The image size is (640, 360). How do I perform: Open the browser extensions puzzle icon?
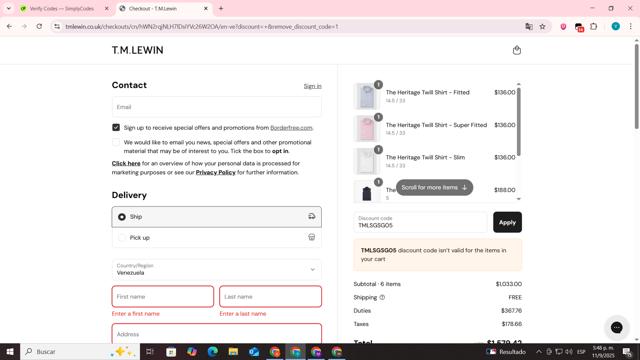coord(593,27)
